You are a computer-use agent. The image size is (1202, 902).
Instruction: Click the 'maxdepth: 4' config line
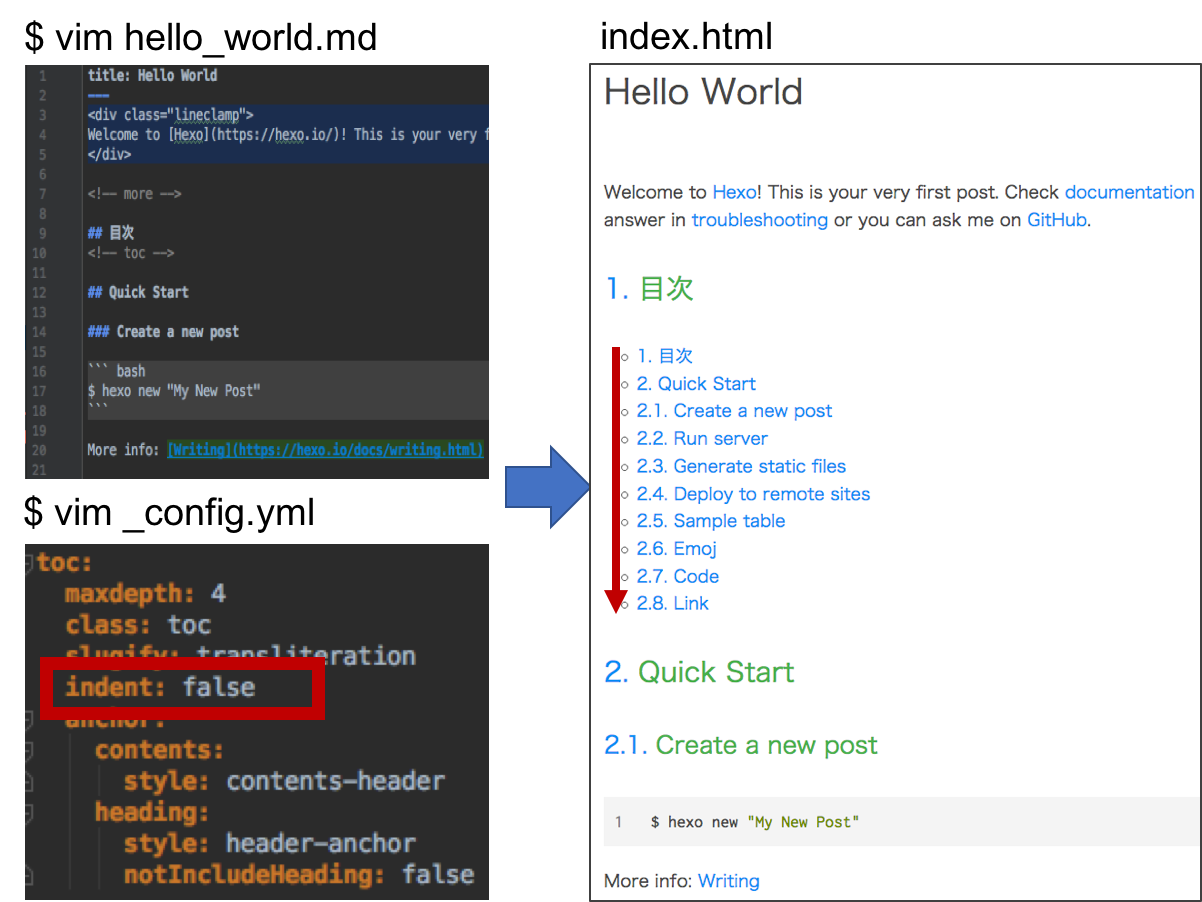146,594
